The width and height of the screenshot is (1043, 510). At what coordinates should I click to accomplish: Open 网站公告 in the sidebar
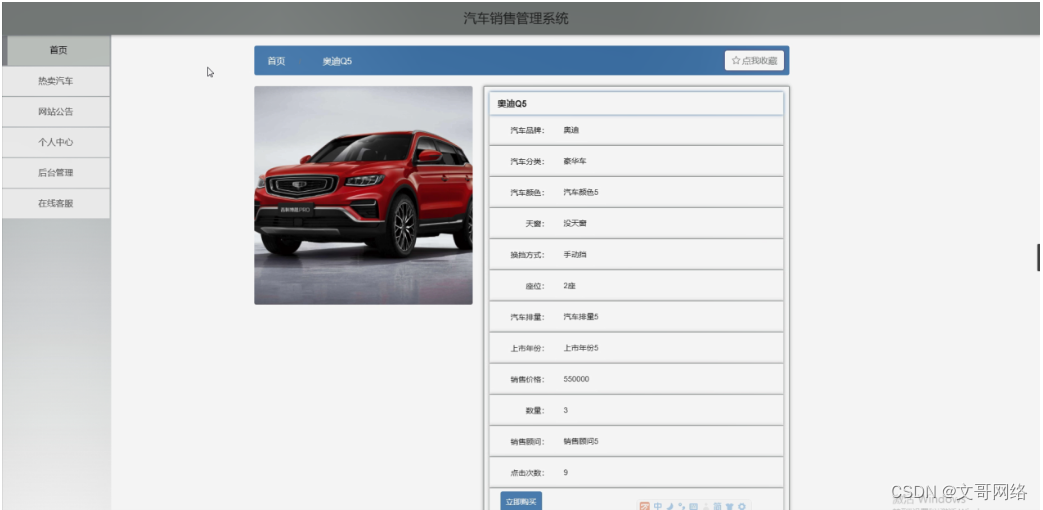click(57, 112)
